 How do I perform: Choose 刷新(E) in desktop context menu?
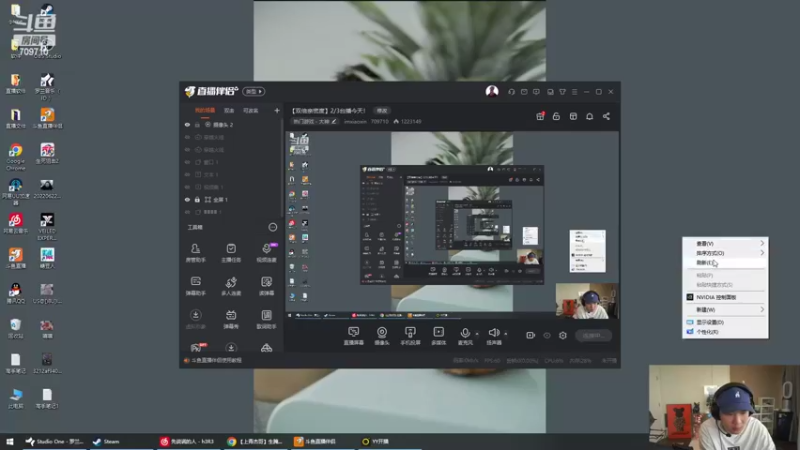tap(725, 262)
